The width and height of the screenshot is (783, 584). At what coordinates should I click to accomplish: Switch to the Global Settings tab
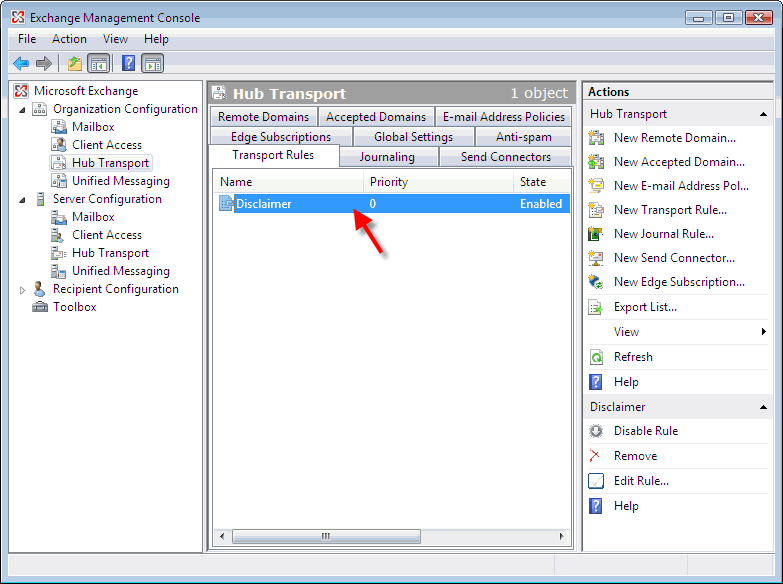(x=413, y=136)
